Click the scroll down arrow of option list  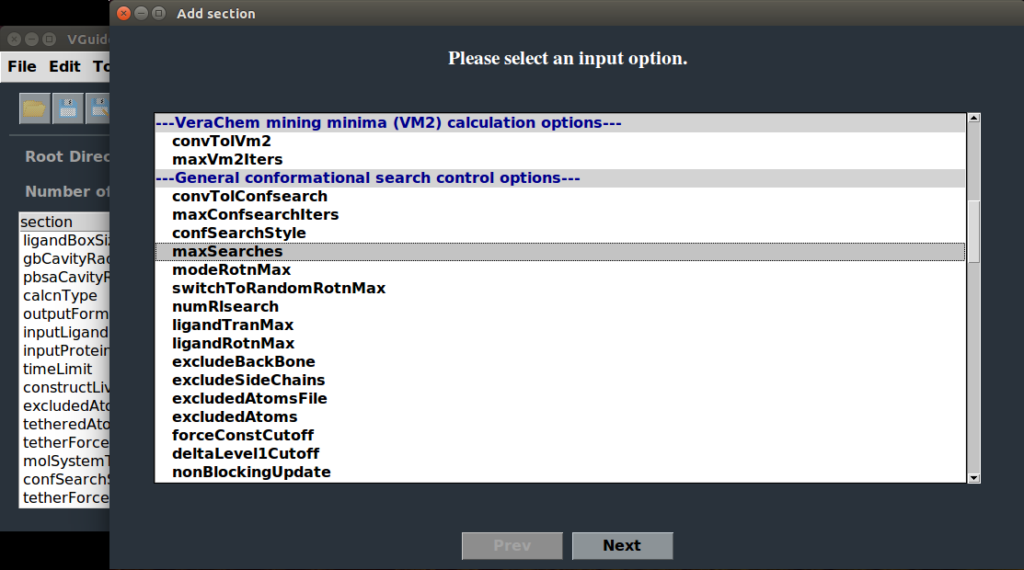click(x=974, y=478)
